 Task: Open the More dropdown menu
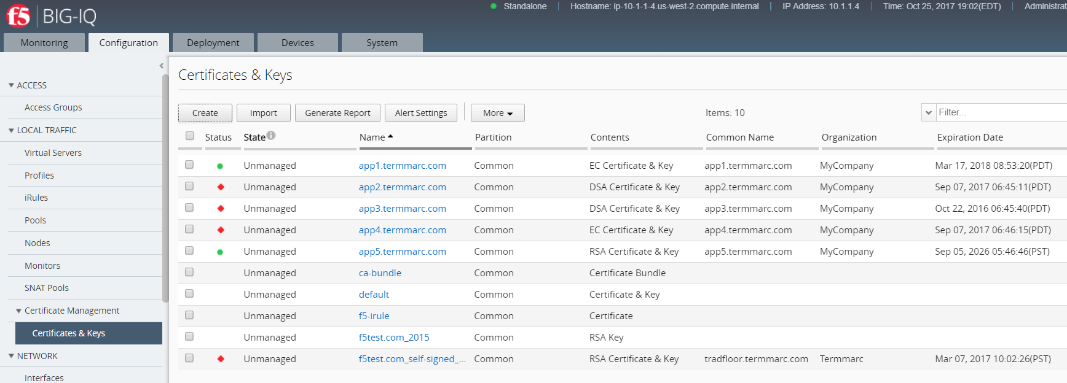coord(497,113)
